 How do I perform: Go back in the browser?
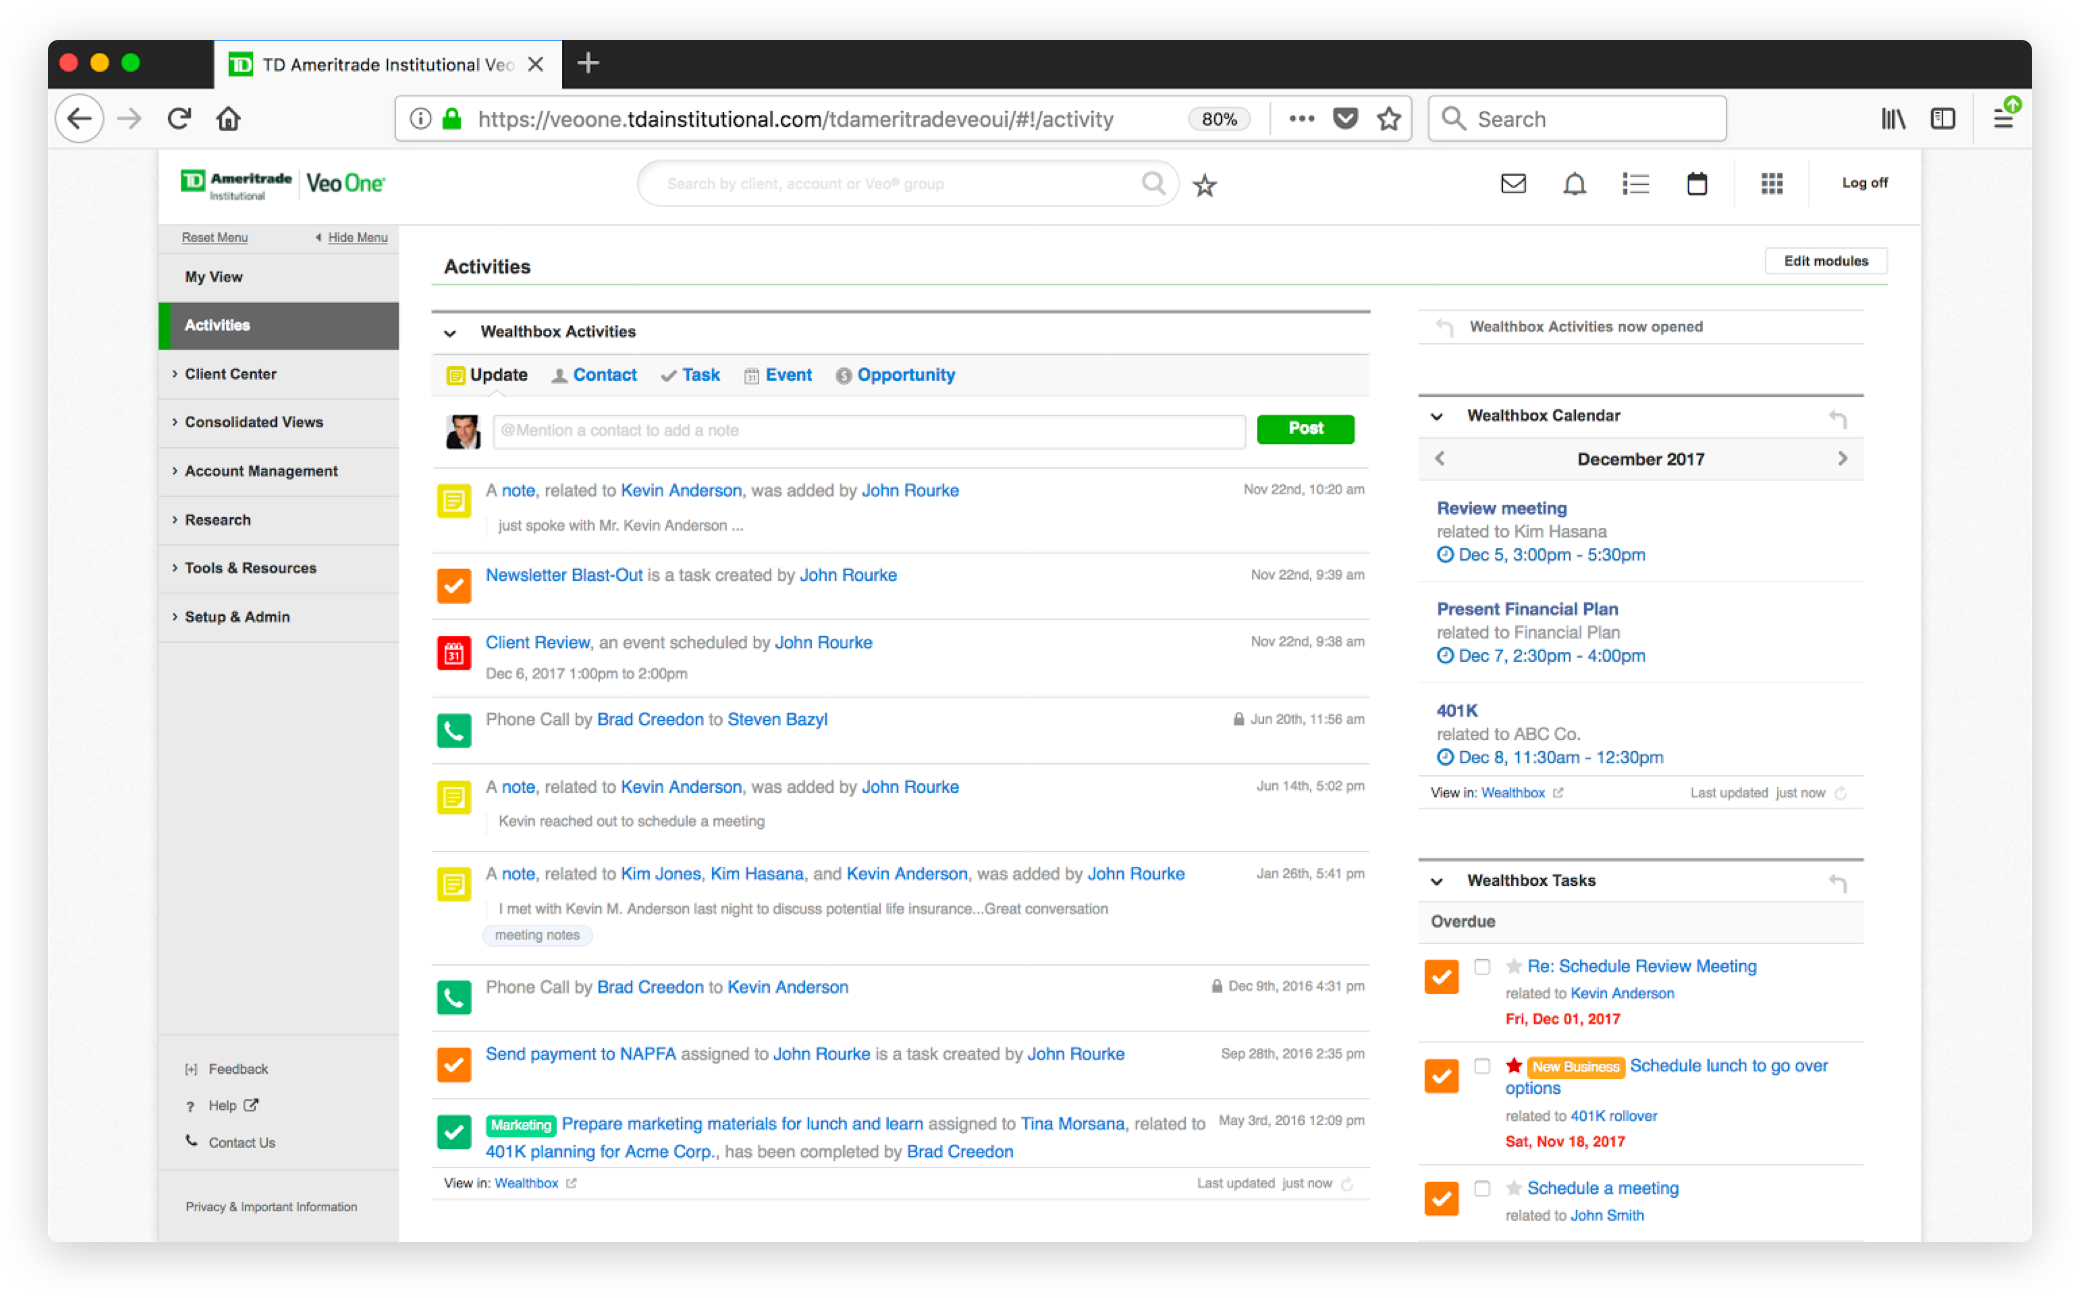coord(80,119)
